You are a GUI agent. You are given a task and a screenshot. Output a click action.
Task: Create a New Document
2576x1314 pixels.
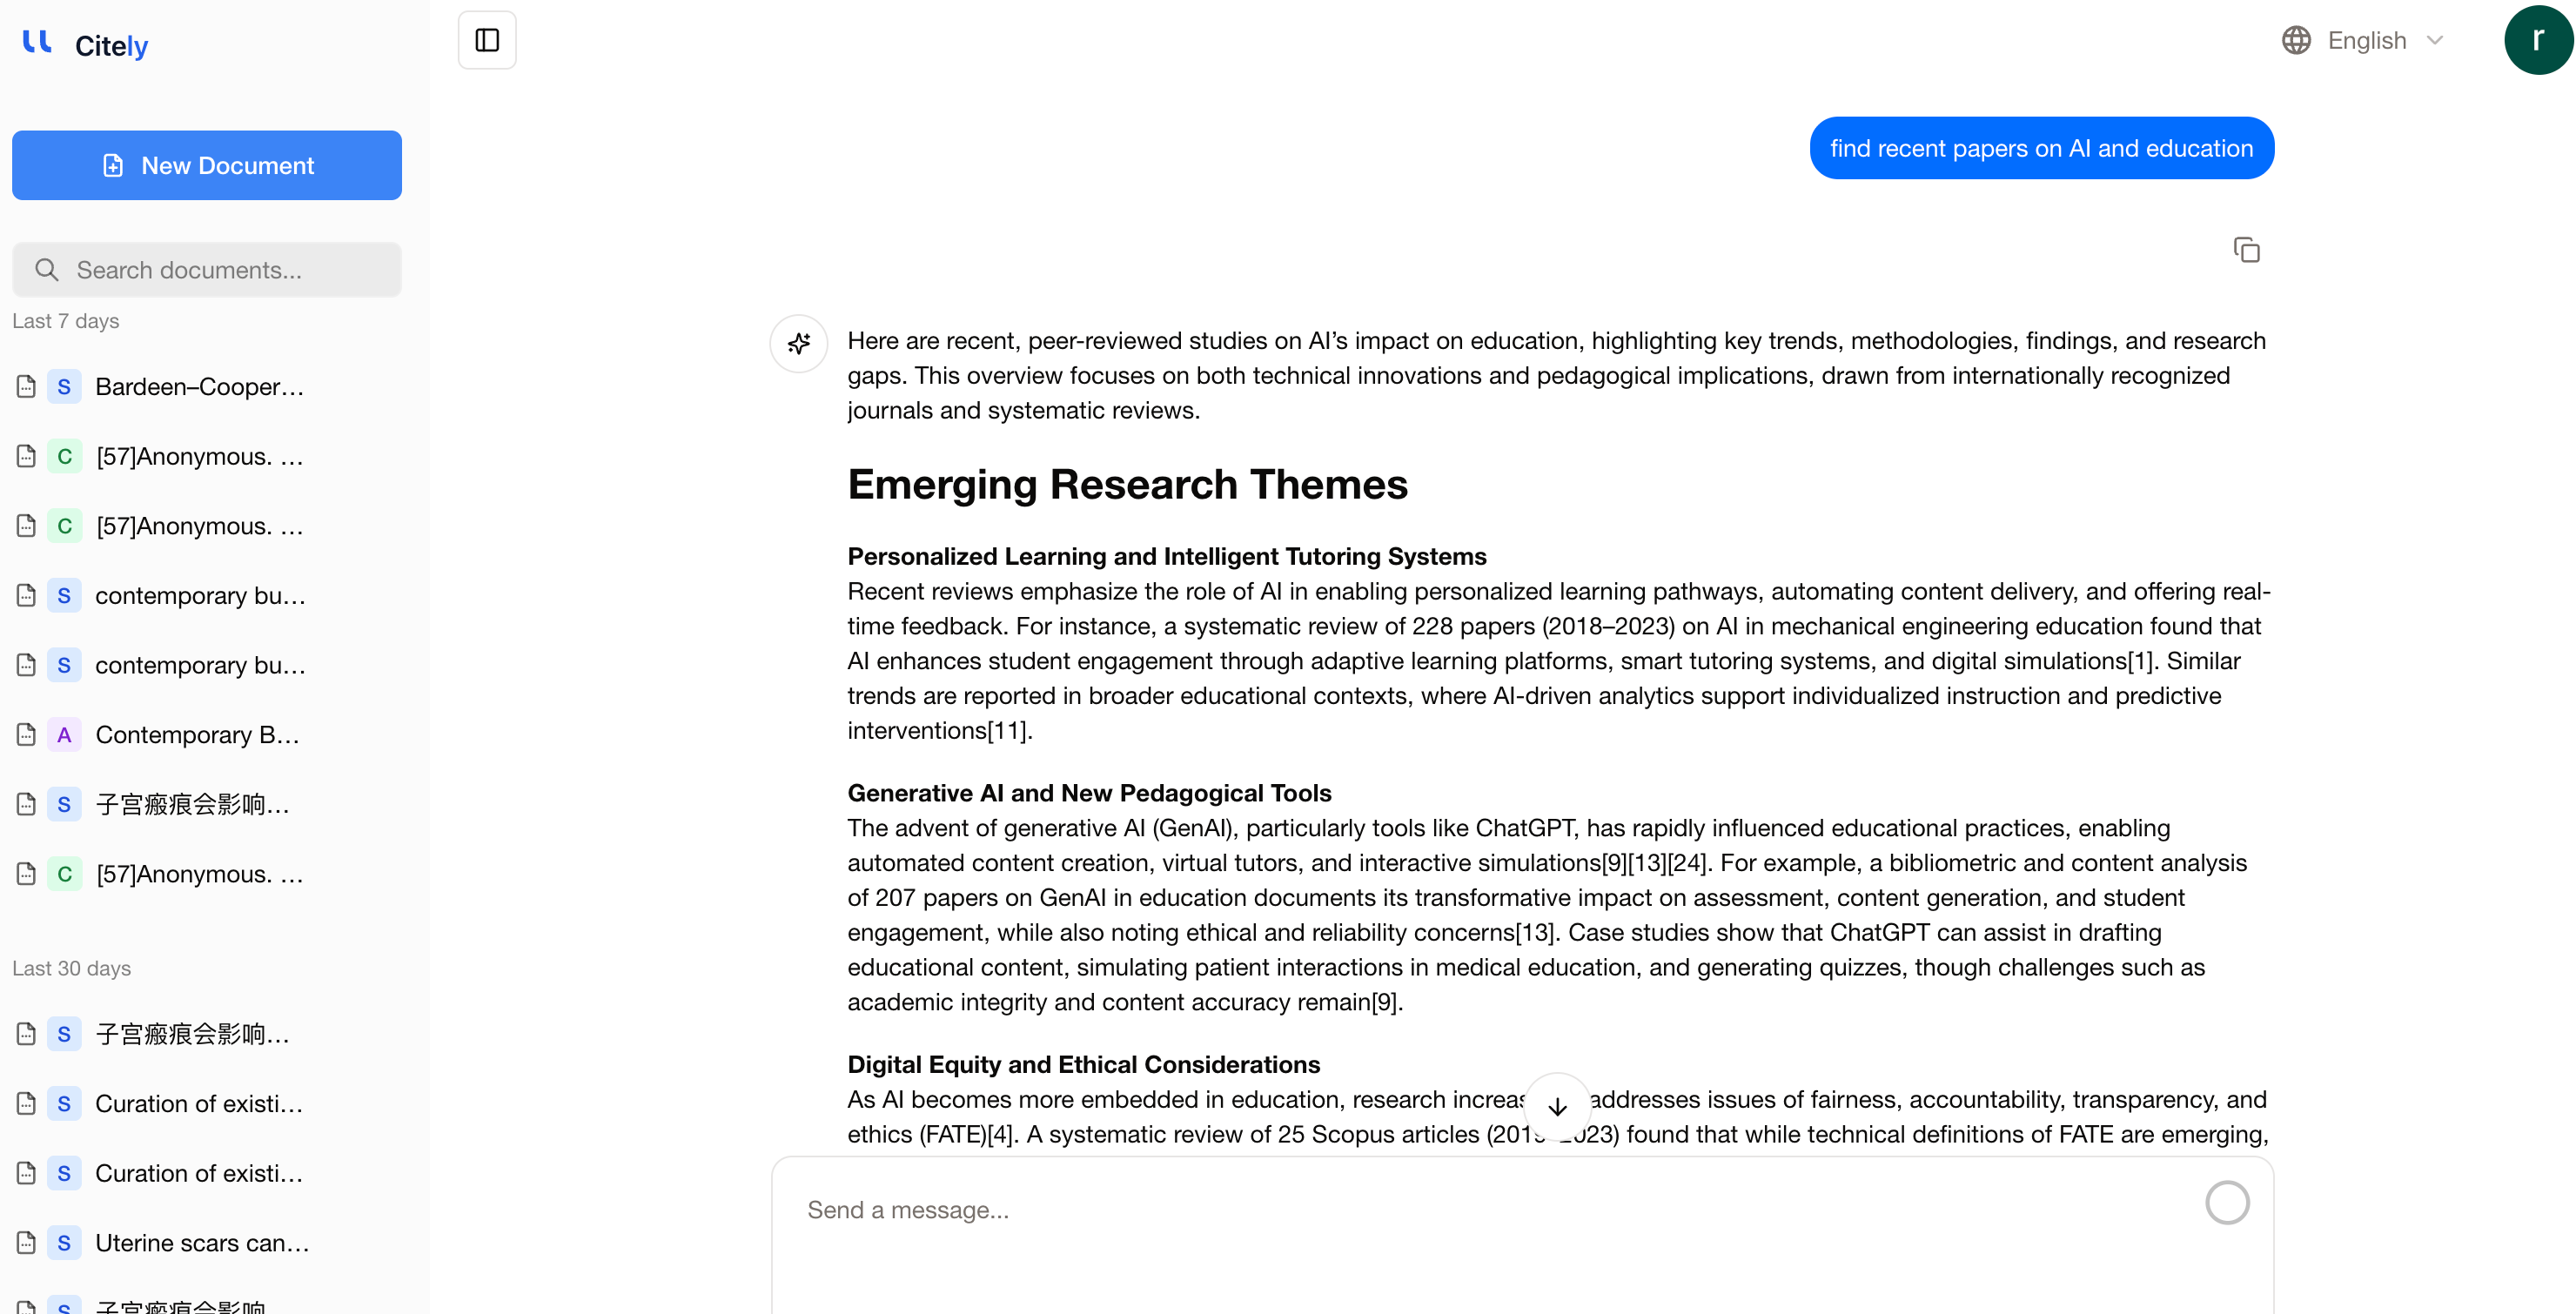(207, 165)
